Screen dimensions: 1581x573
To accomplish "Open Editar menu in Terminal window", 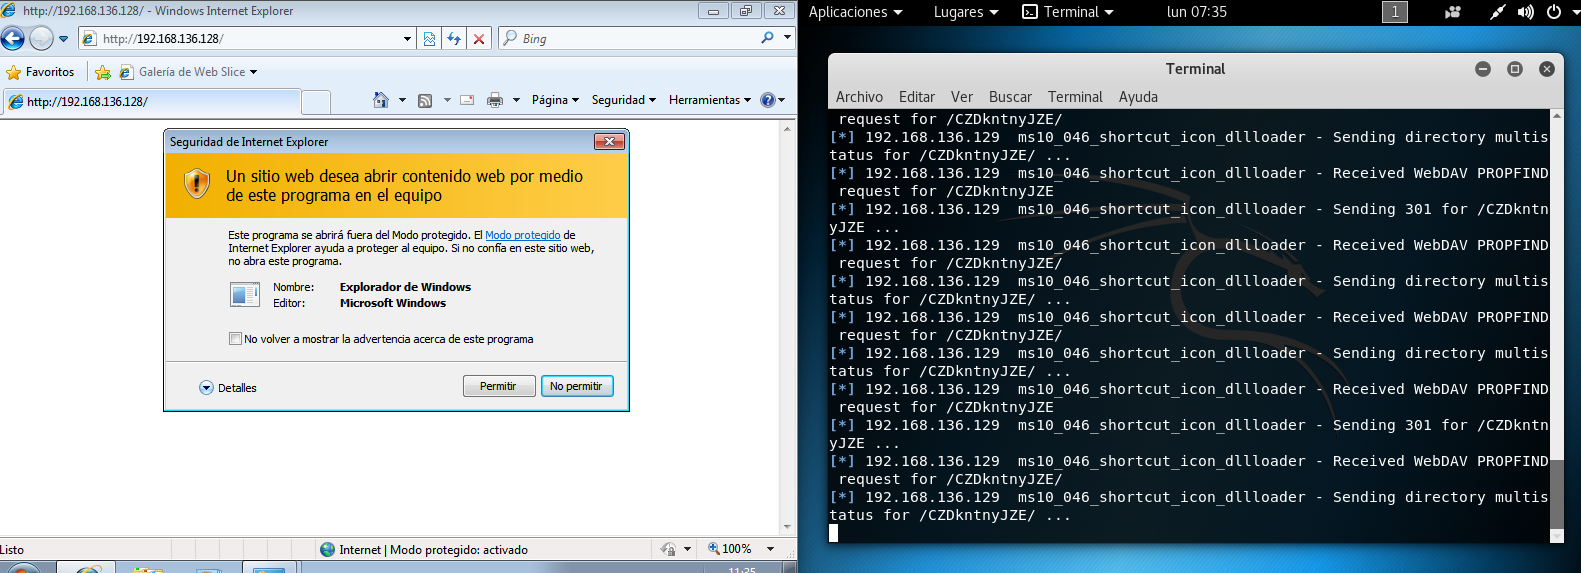I will coord(917,97).
